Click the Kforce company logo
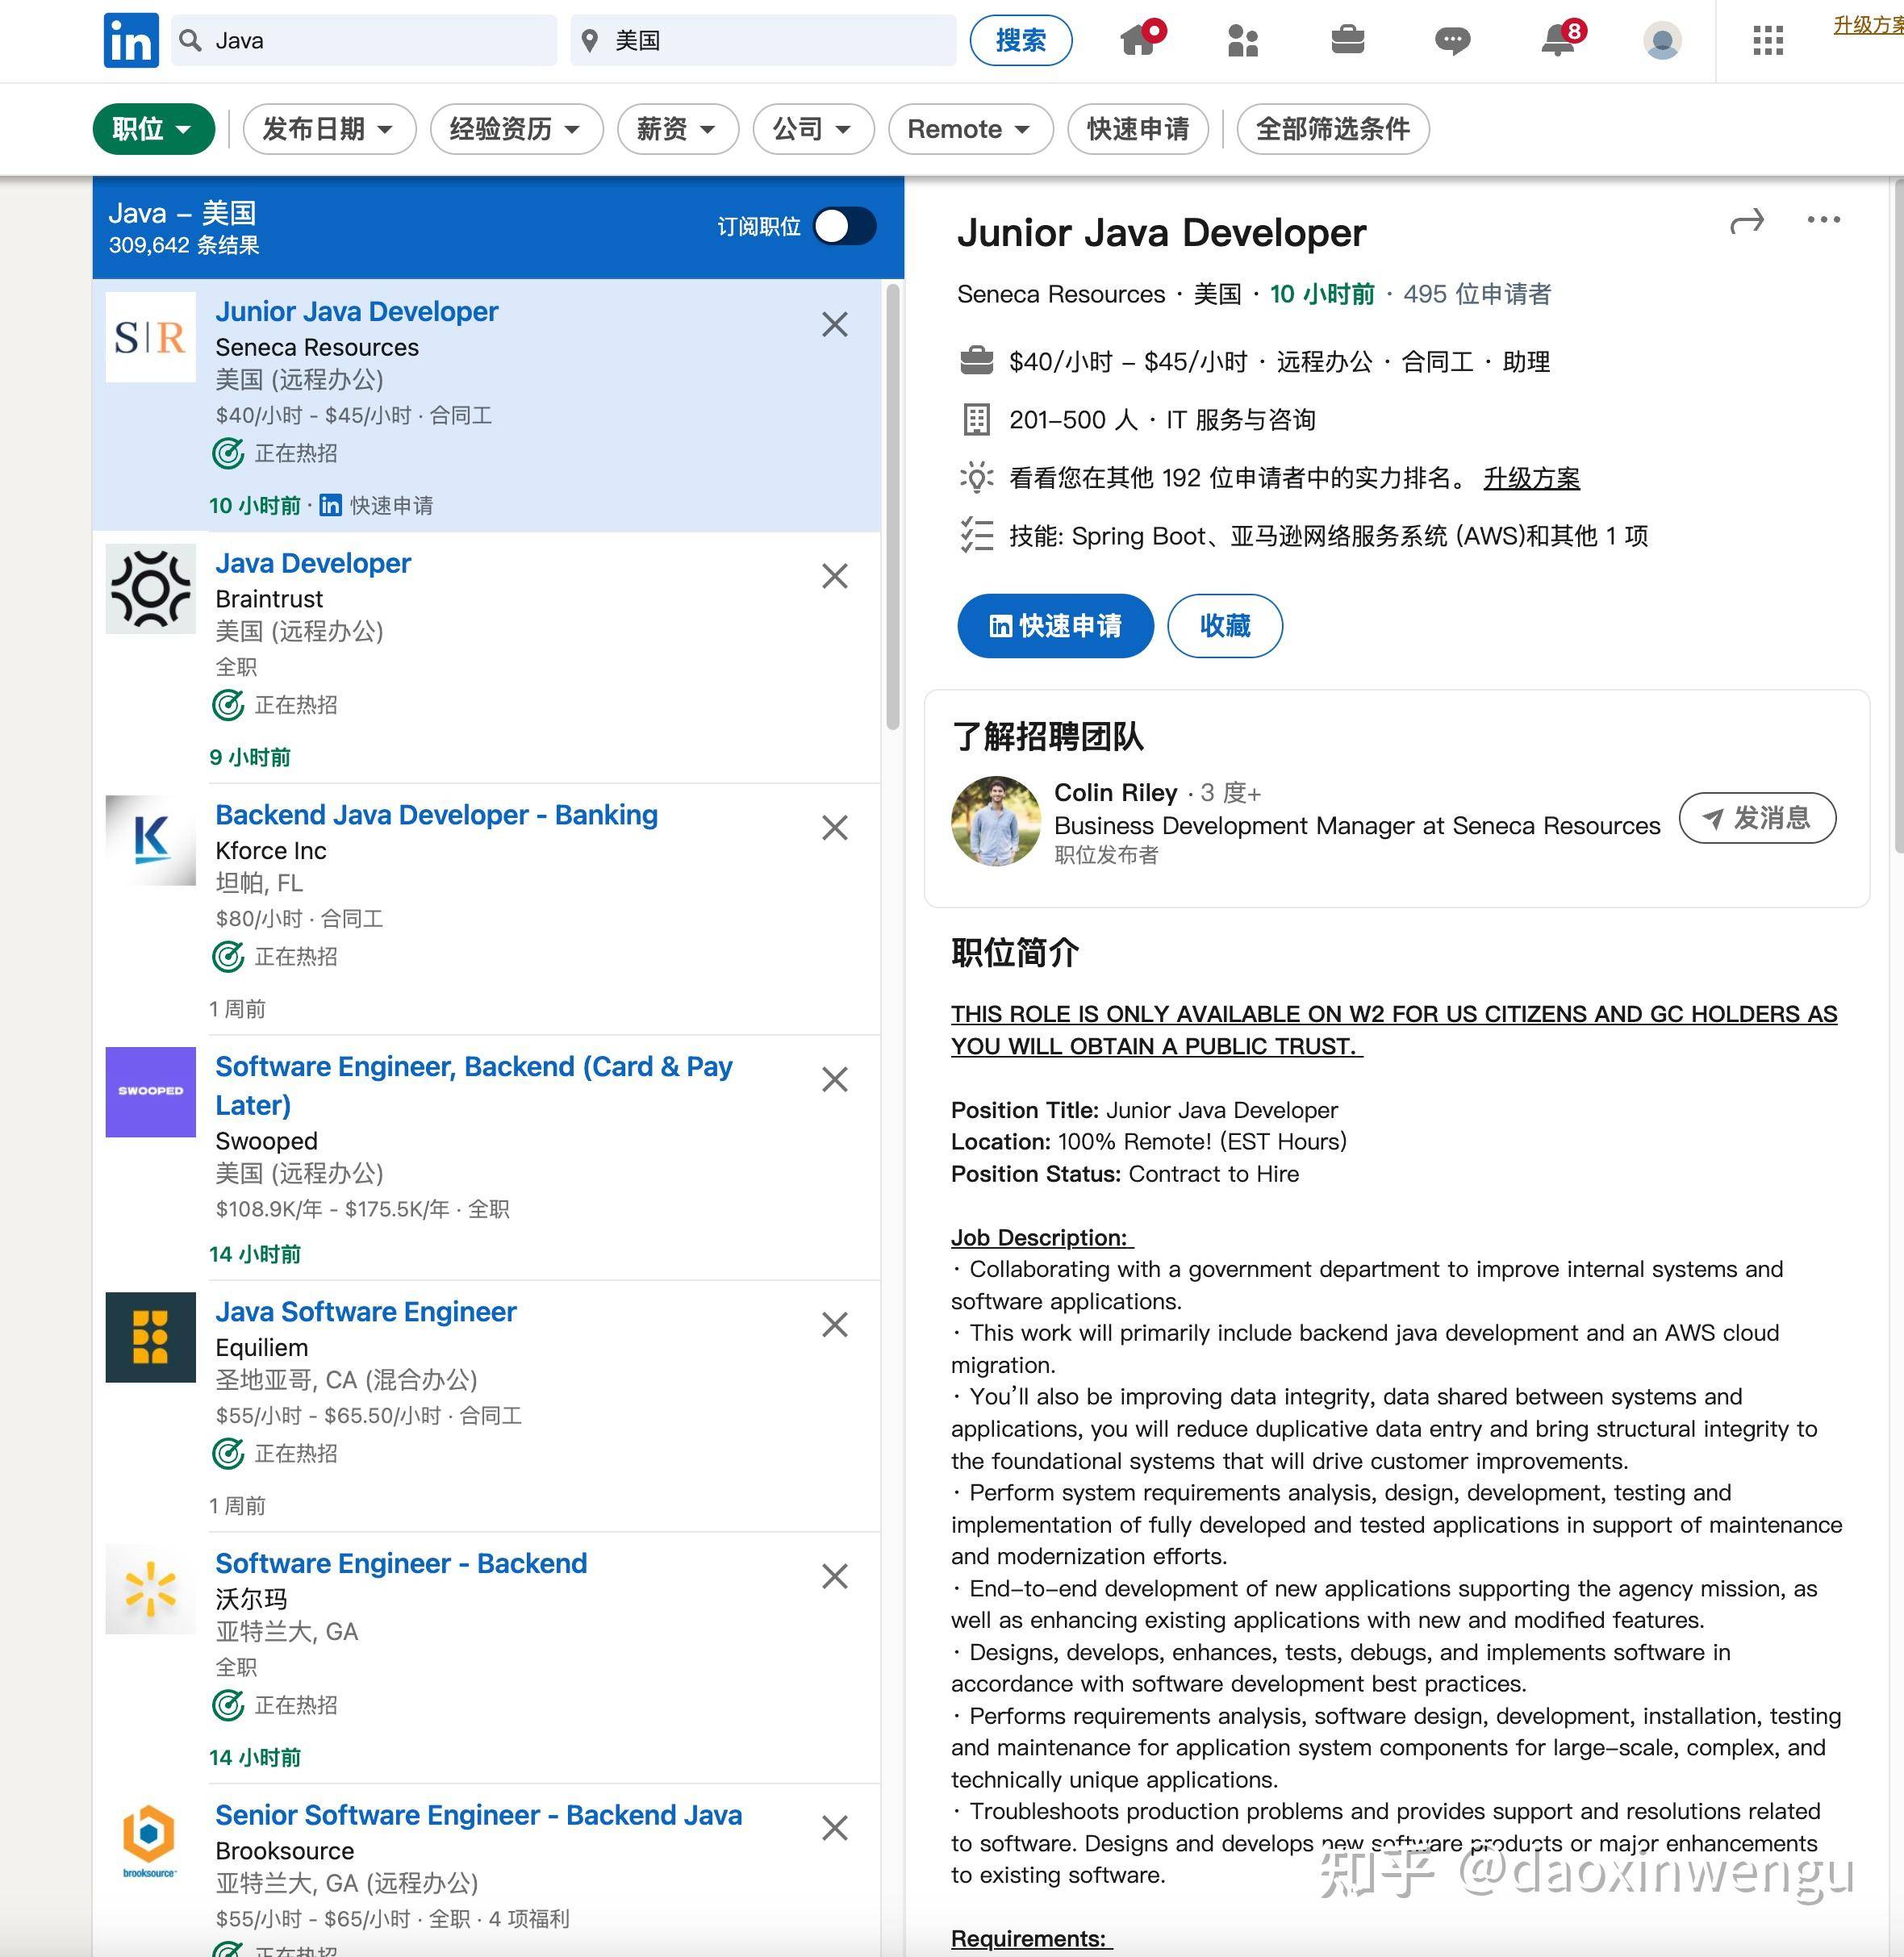 [x=151, y=840]
